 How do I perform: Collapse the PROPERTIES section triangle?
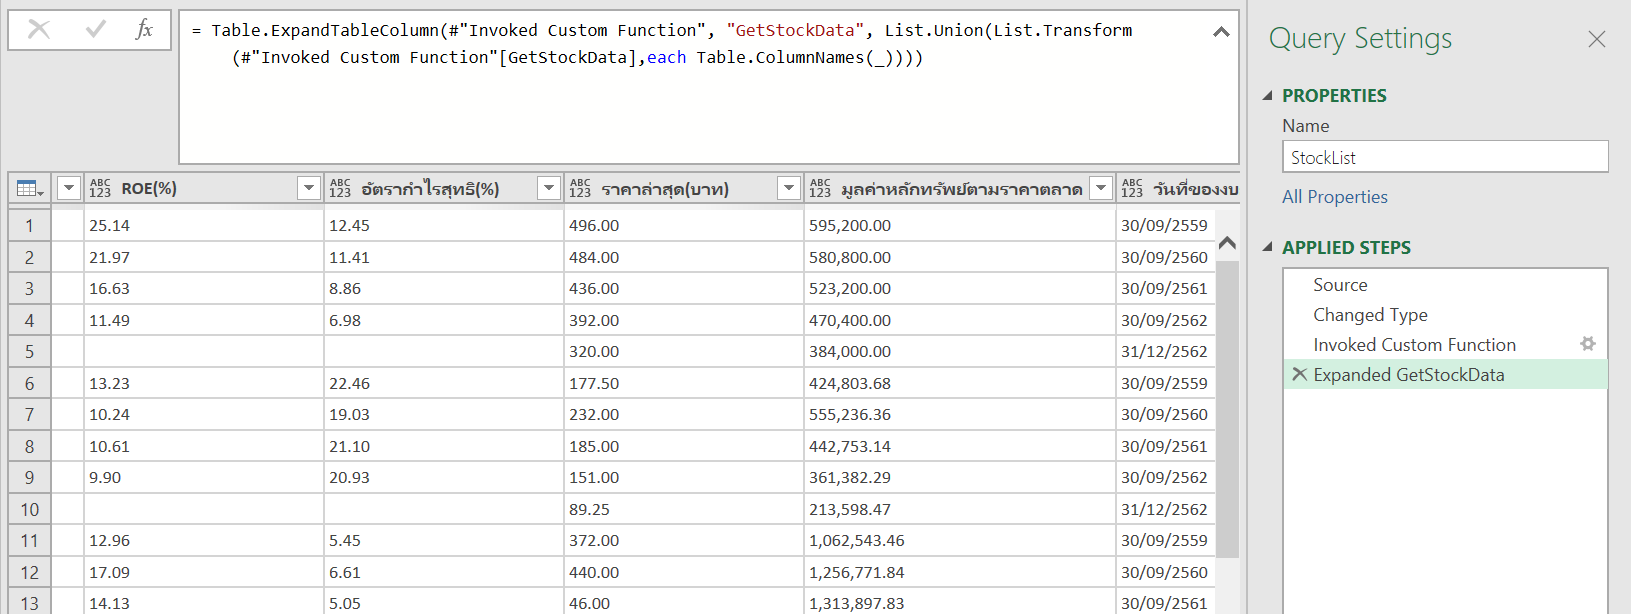(1268, 96)
